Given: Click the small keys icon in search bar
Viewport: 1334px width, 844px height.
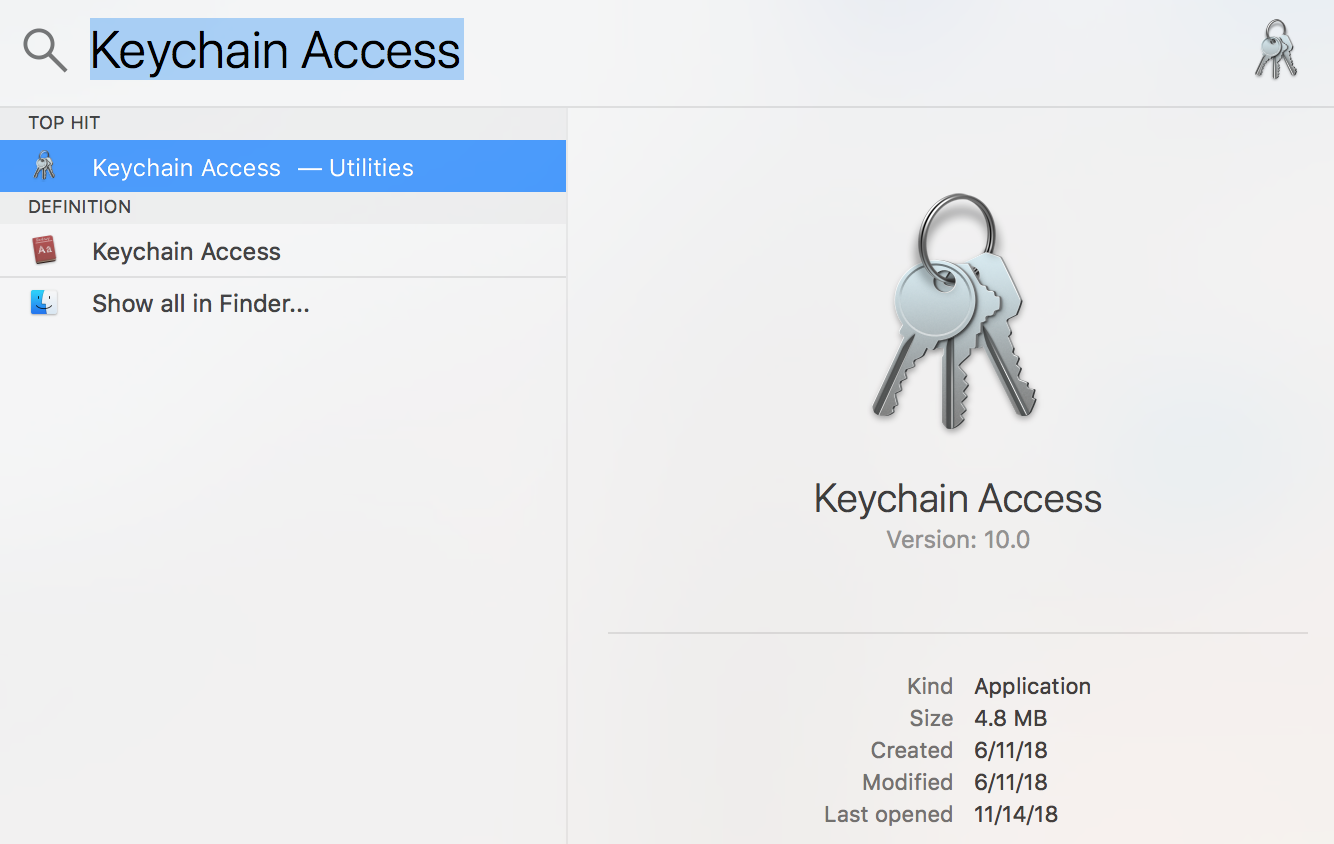Looking at the screenshot, I should tap(1276, 49).
